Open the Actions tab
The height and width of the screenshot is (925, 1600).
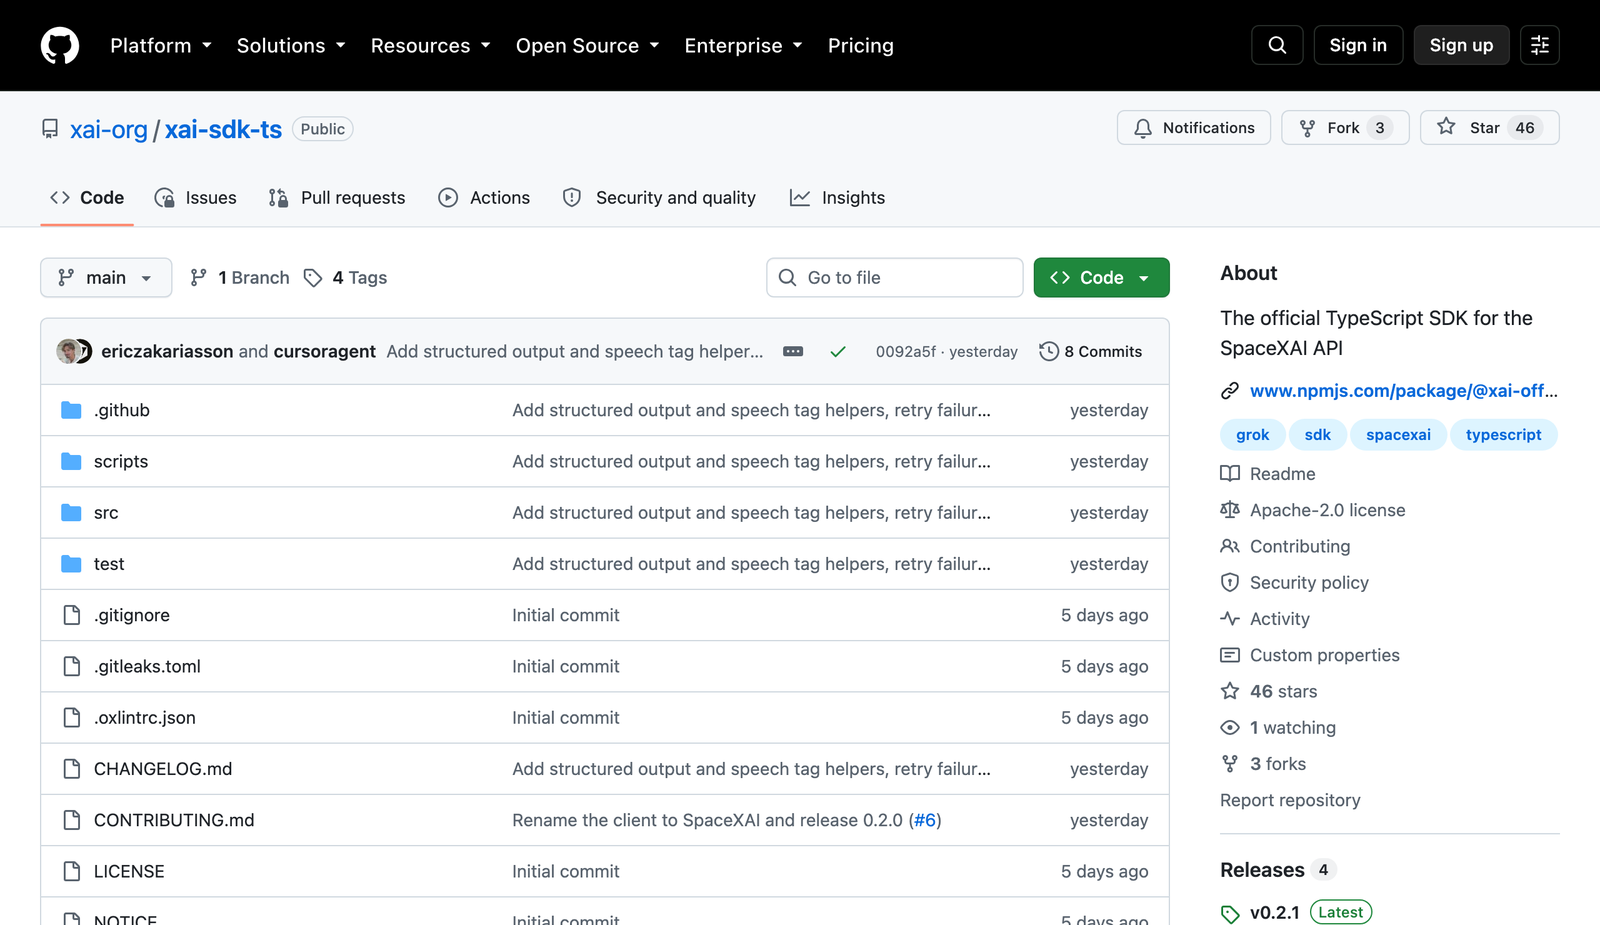[484, 198]
